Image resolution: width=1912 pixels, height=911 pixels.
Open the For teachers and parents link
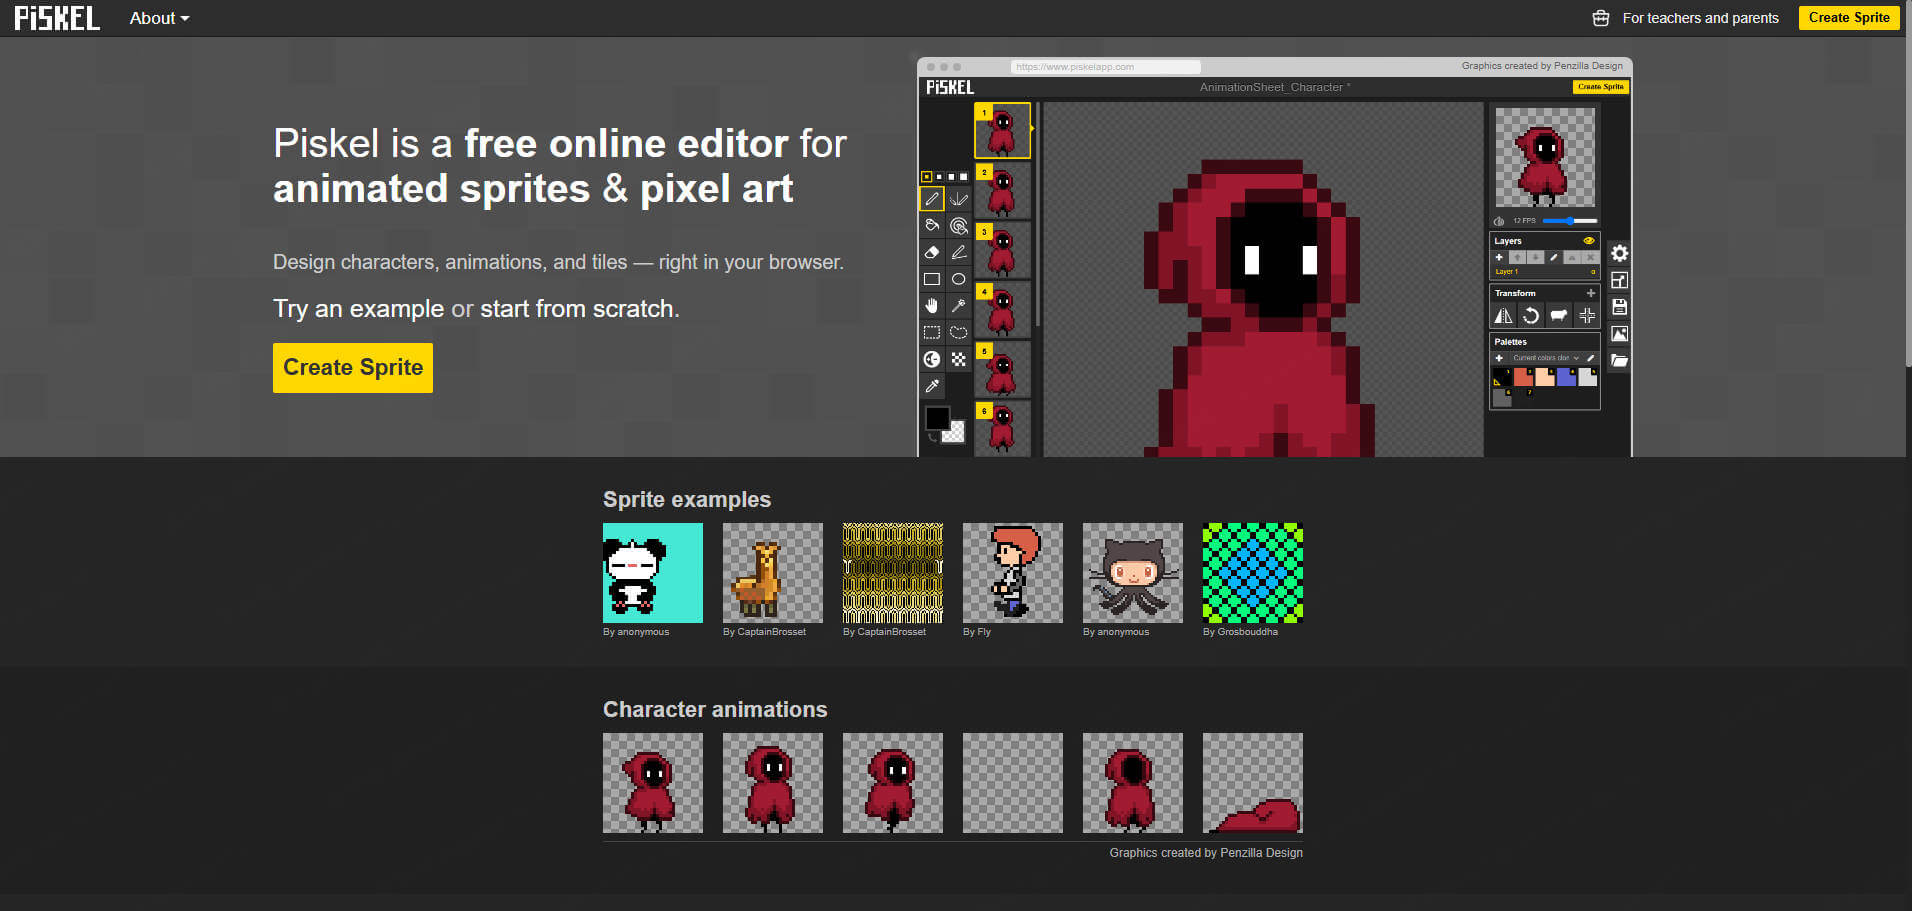1700,18
